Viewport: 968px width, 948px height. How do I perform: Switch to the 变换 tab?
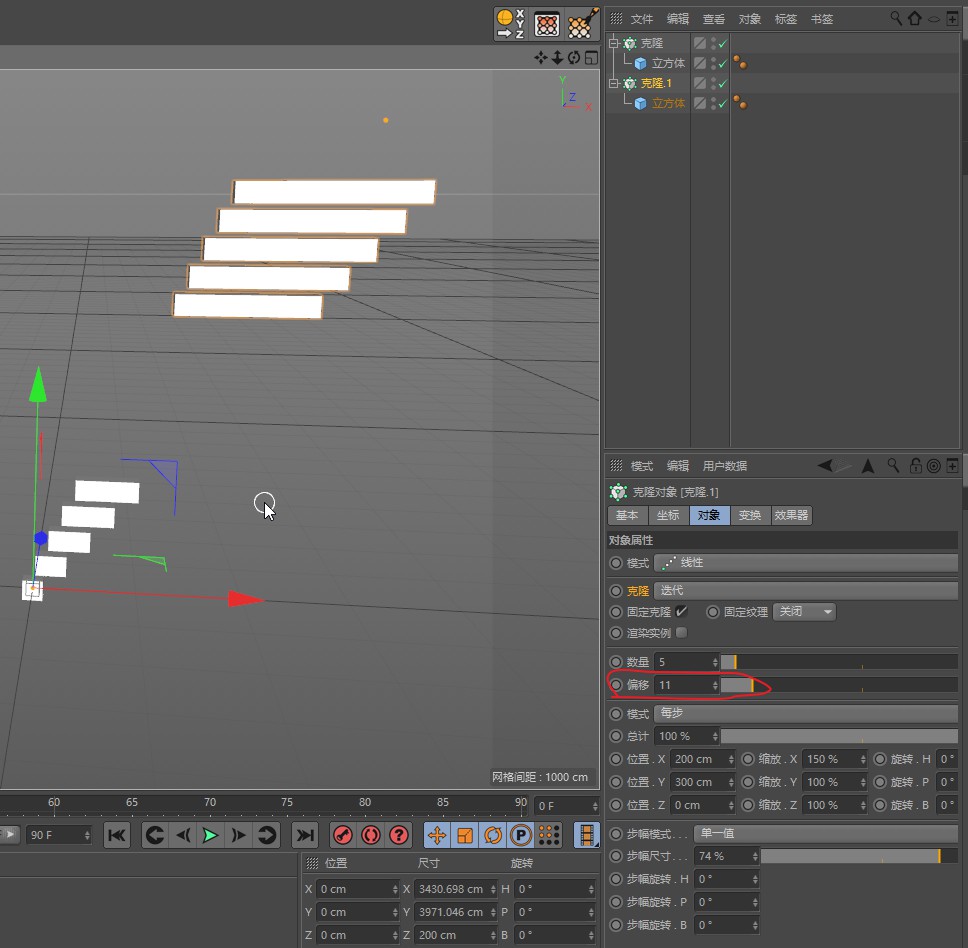click(750, 515)
